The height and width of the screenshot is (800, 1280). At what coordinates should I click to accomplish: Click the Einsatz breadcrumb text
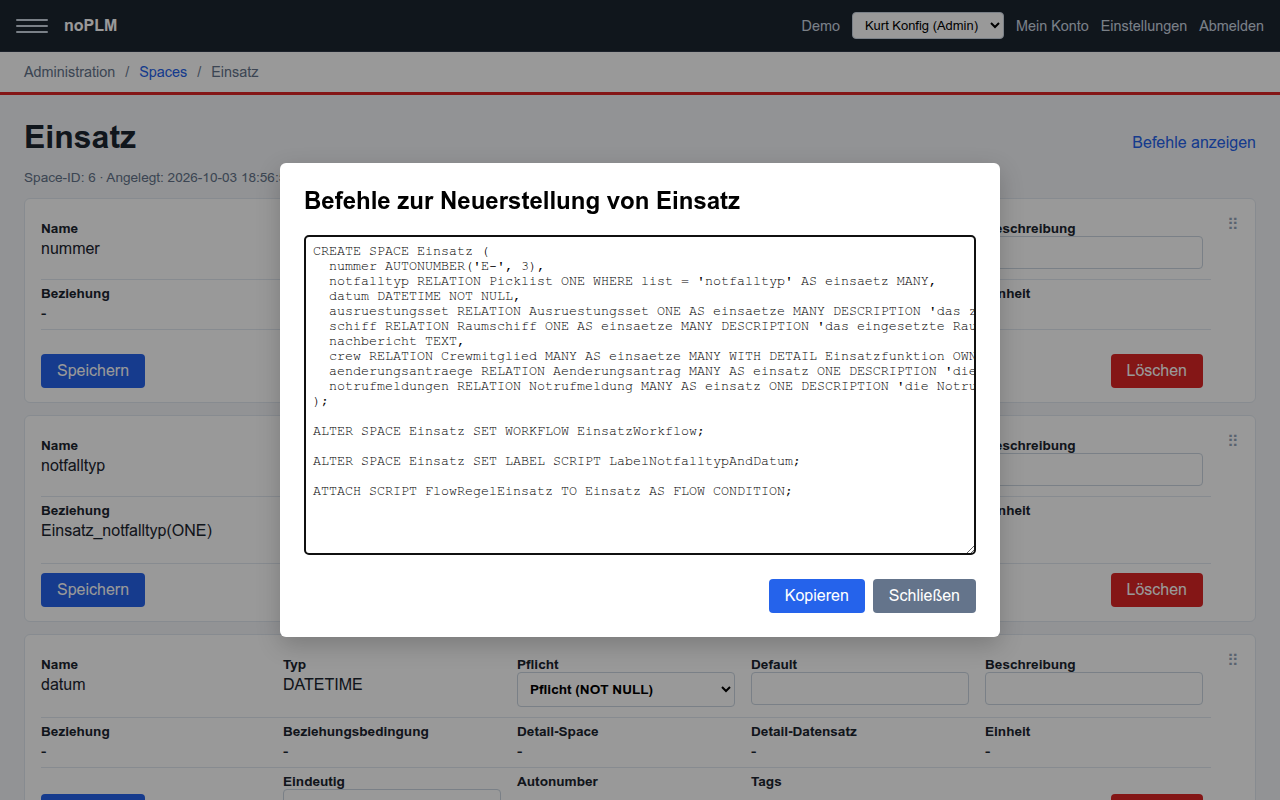coord(235,72)
